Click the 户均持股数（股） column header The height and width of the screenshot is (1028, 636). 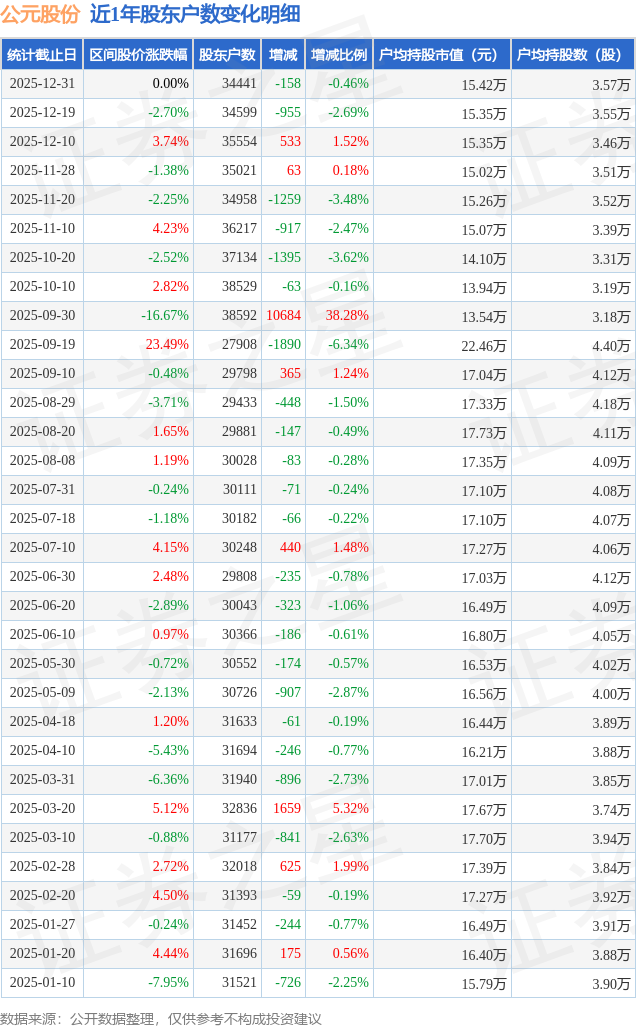click(573, 55)
